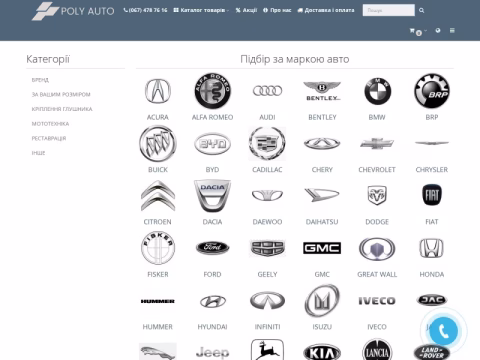Open the Hummer wordmark logo
This screenshot has width=480, height=360.
tap(158, 301)
